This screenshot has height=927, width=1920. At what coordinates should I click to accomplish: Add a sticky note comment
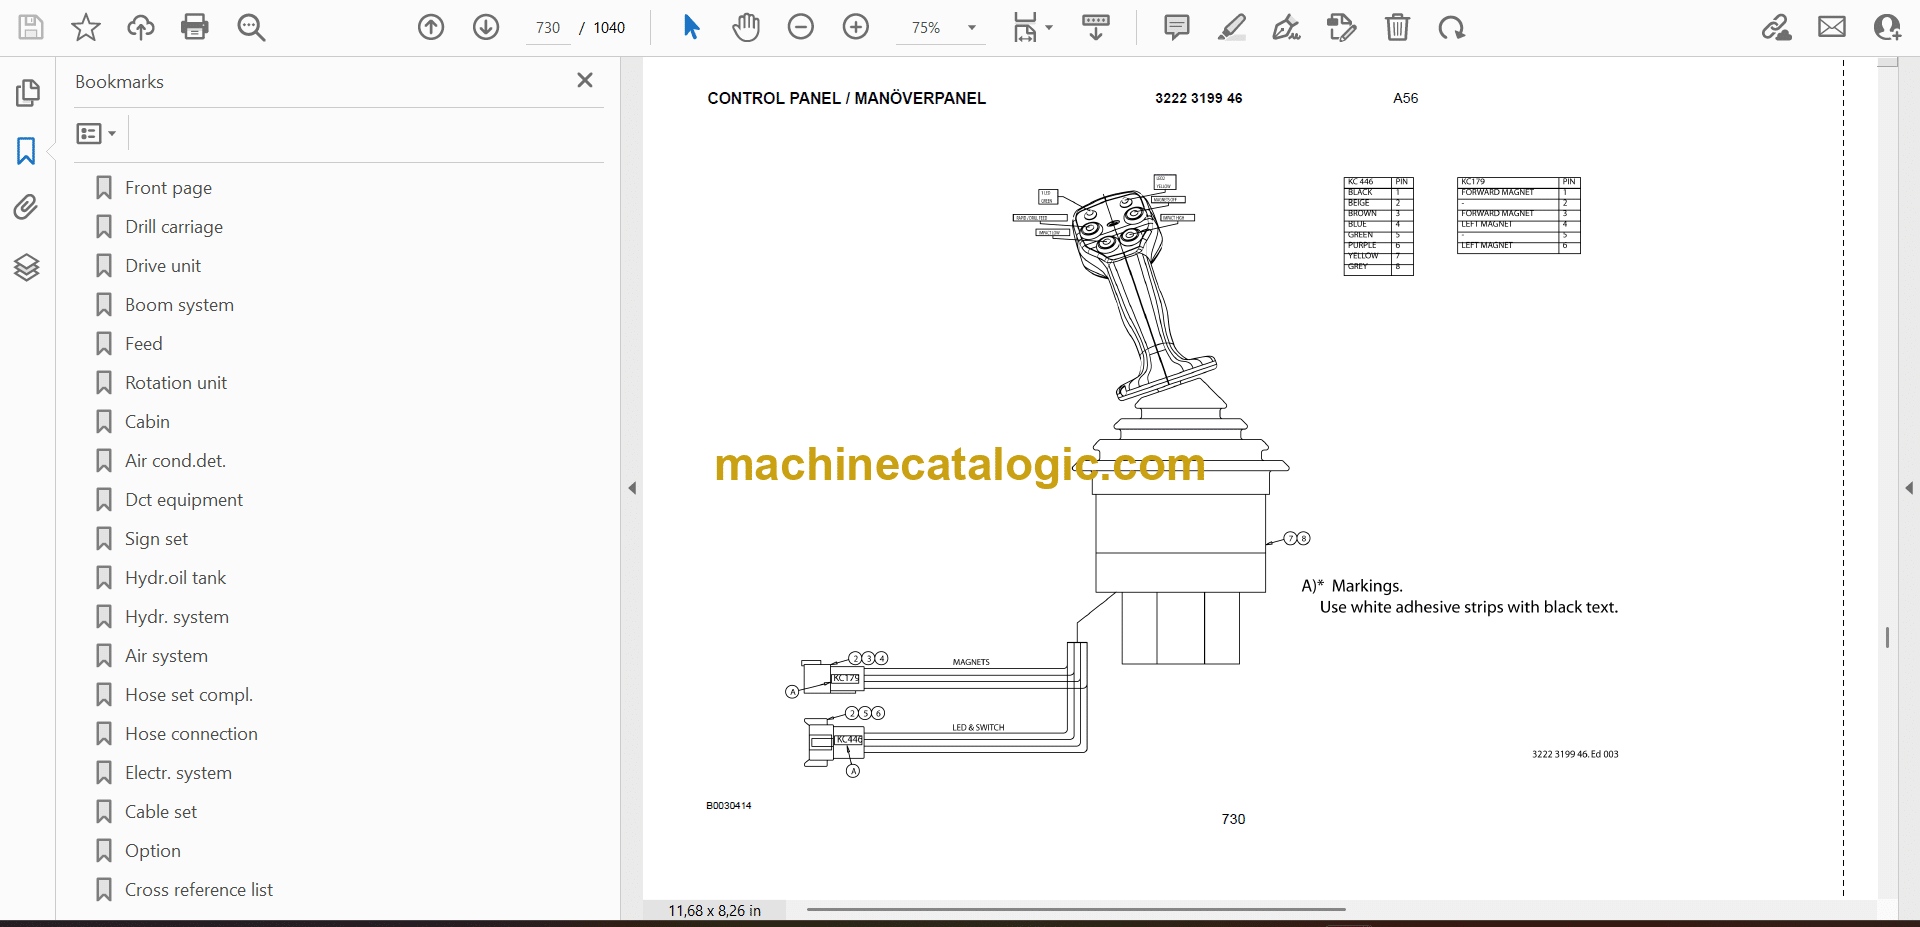1177,27
